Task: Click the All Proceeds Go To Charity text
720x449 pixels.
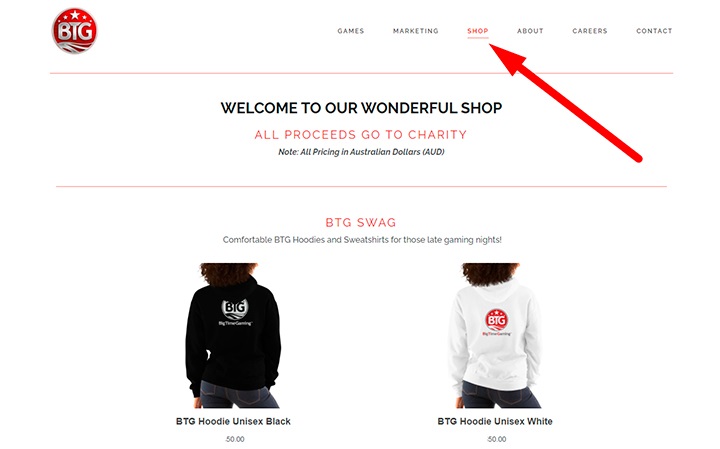Action: [360, 135]
